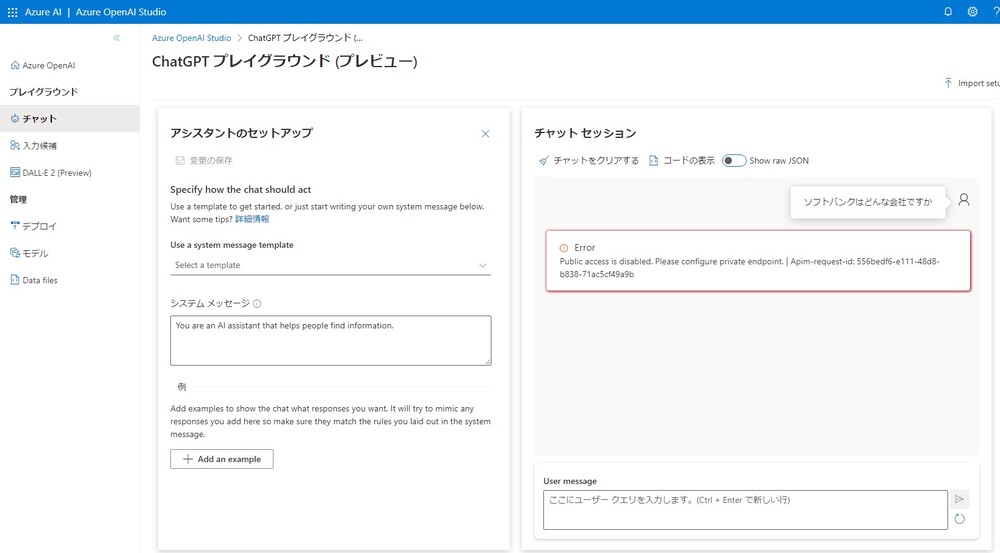The image size is (1000, 553).
Task: Click the notifications bell icon
Action: click(948, 12)
